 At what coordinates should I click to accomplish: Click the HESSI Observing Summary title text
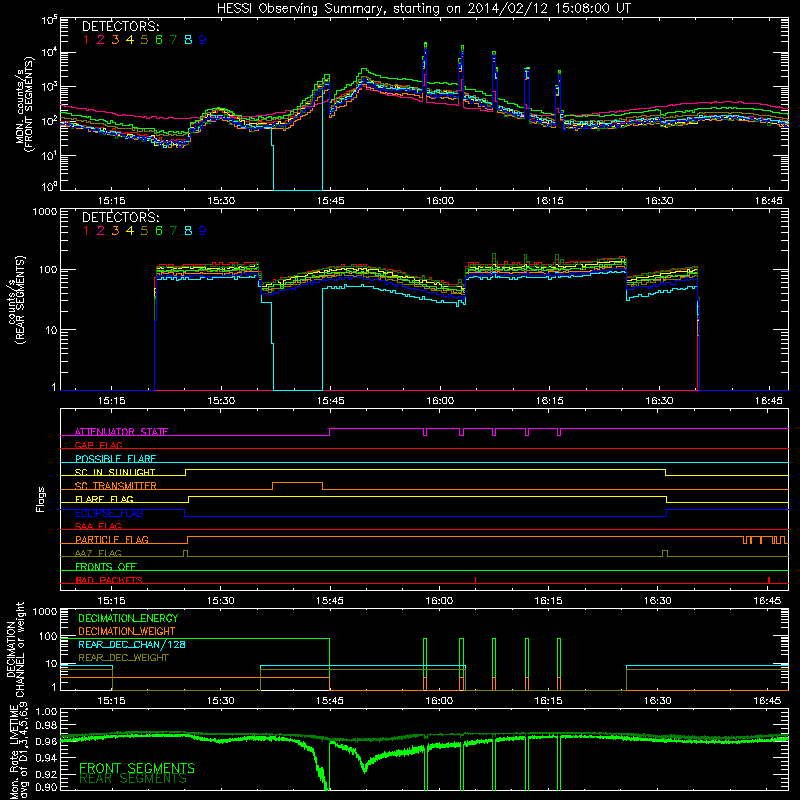(424, 9)
